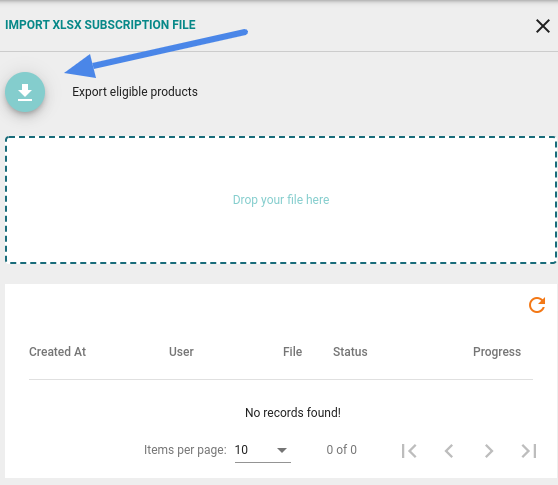Image resolution: width=558 pixels, height=485 pixels.
Task: Click the 0 of 0 range label
Action: tap(341, 450)
